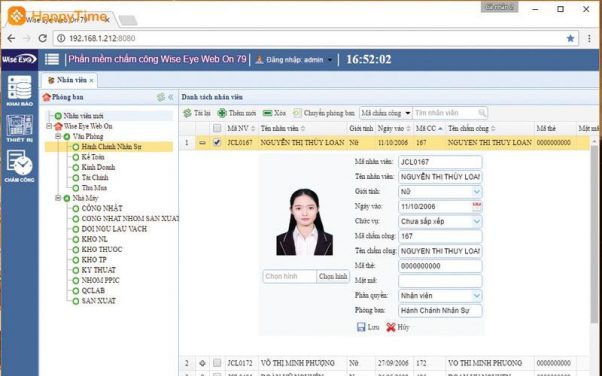Open the Phân quyền dropdown
602x376 pixels.
(476, 295)
